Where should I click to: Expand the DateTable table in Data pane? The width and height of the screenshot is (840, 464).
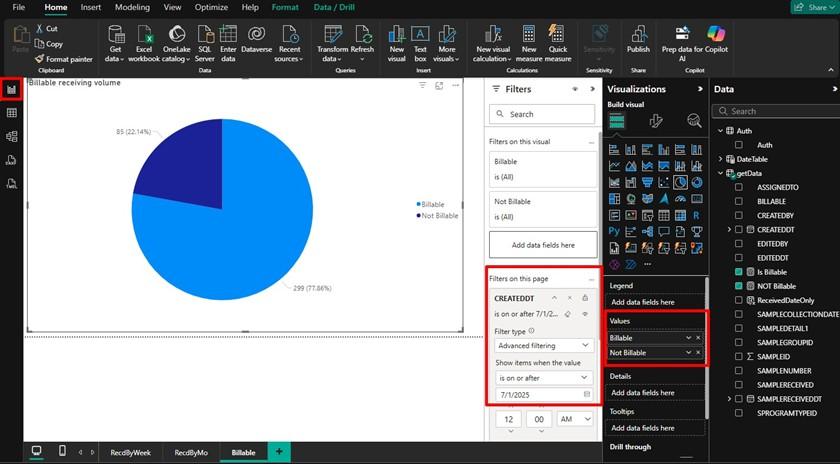click(721, 159)
